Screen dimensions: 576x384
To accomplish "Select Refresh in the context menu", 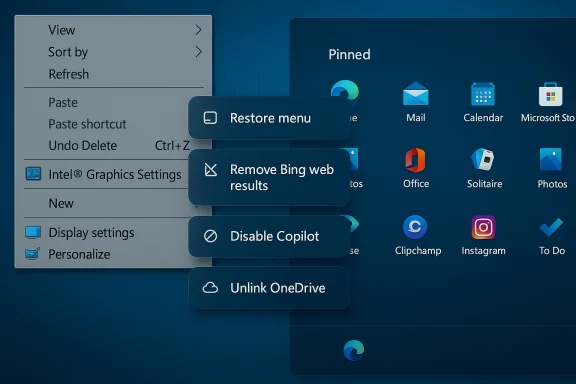I will (113, 74).
